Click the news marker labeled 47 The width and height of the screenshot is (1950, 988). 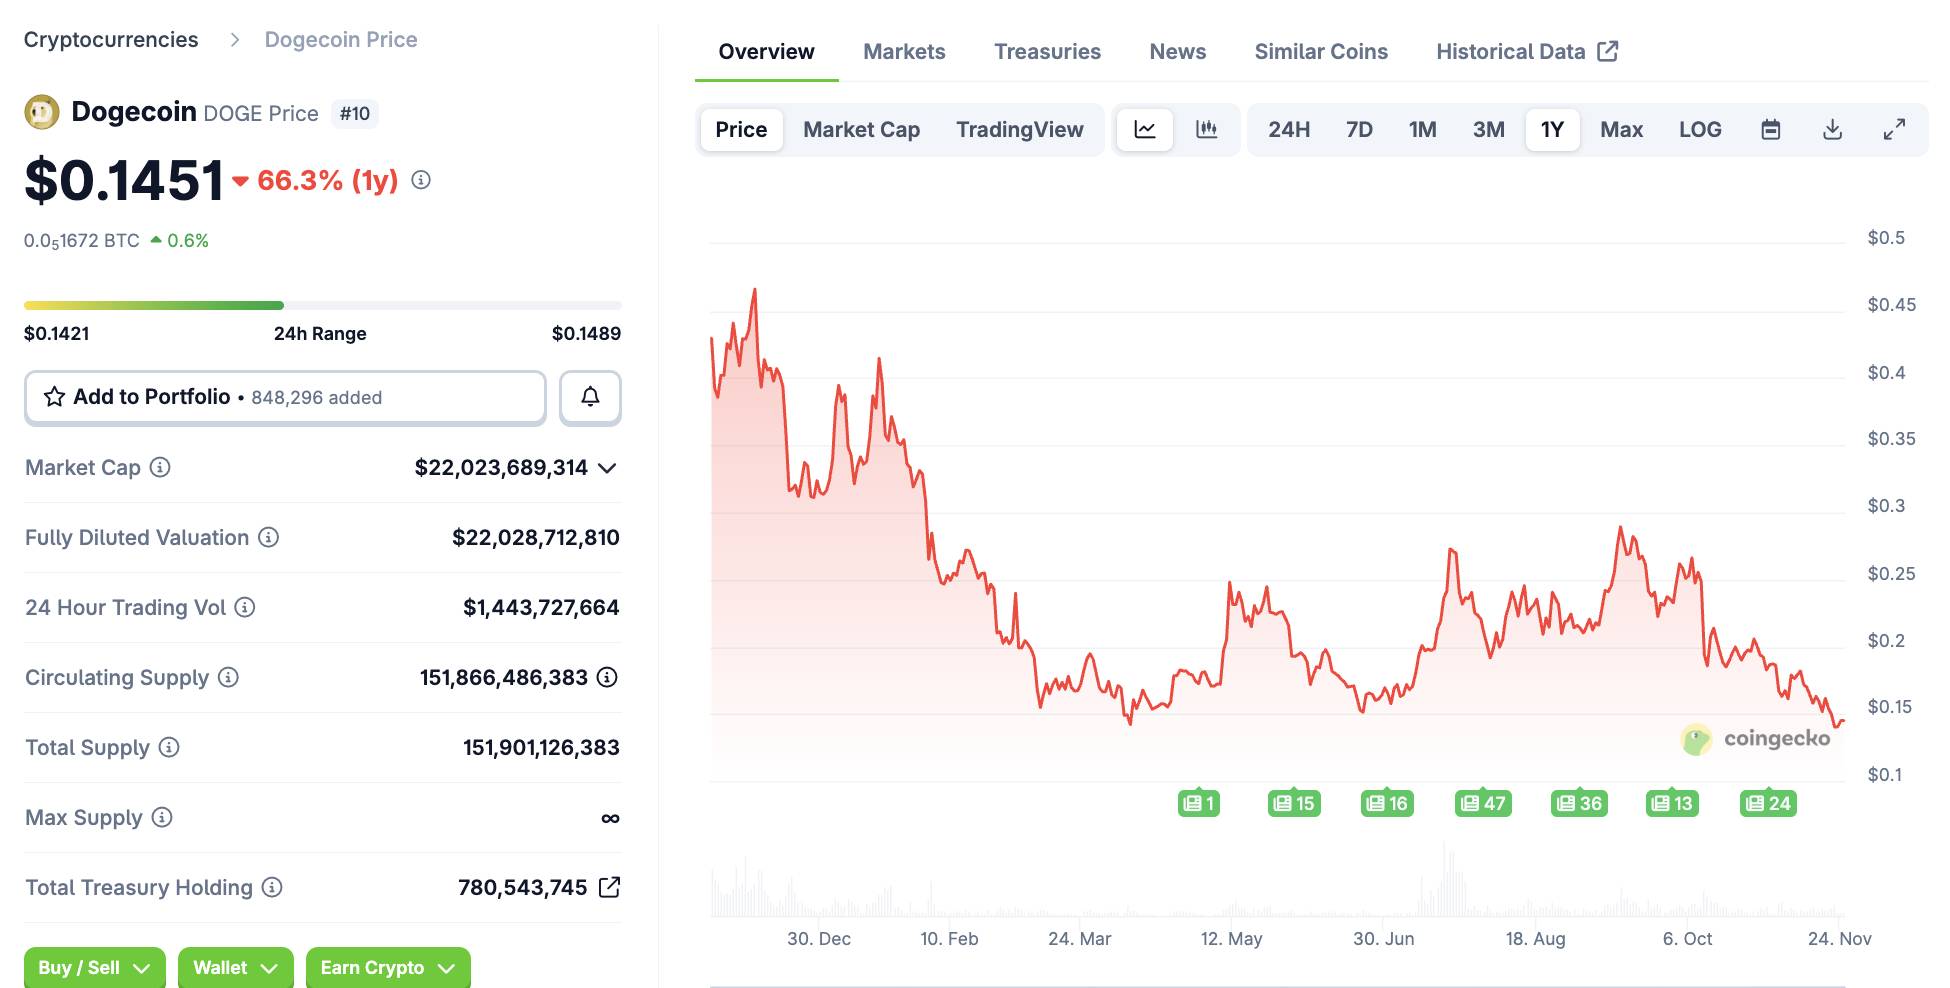pyautogui.click(x=1483, y=803)
